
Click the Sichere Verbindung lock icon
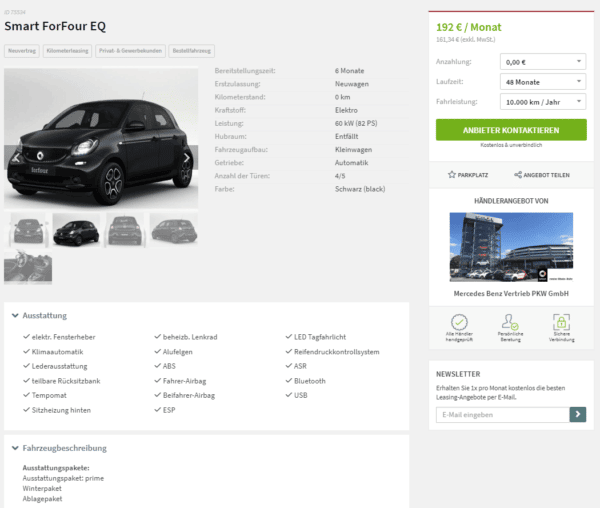tap(561, 322)
